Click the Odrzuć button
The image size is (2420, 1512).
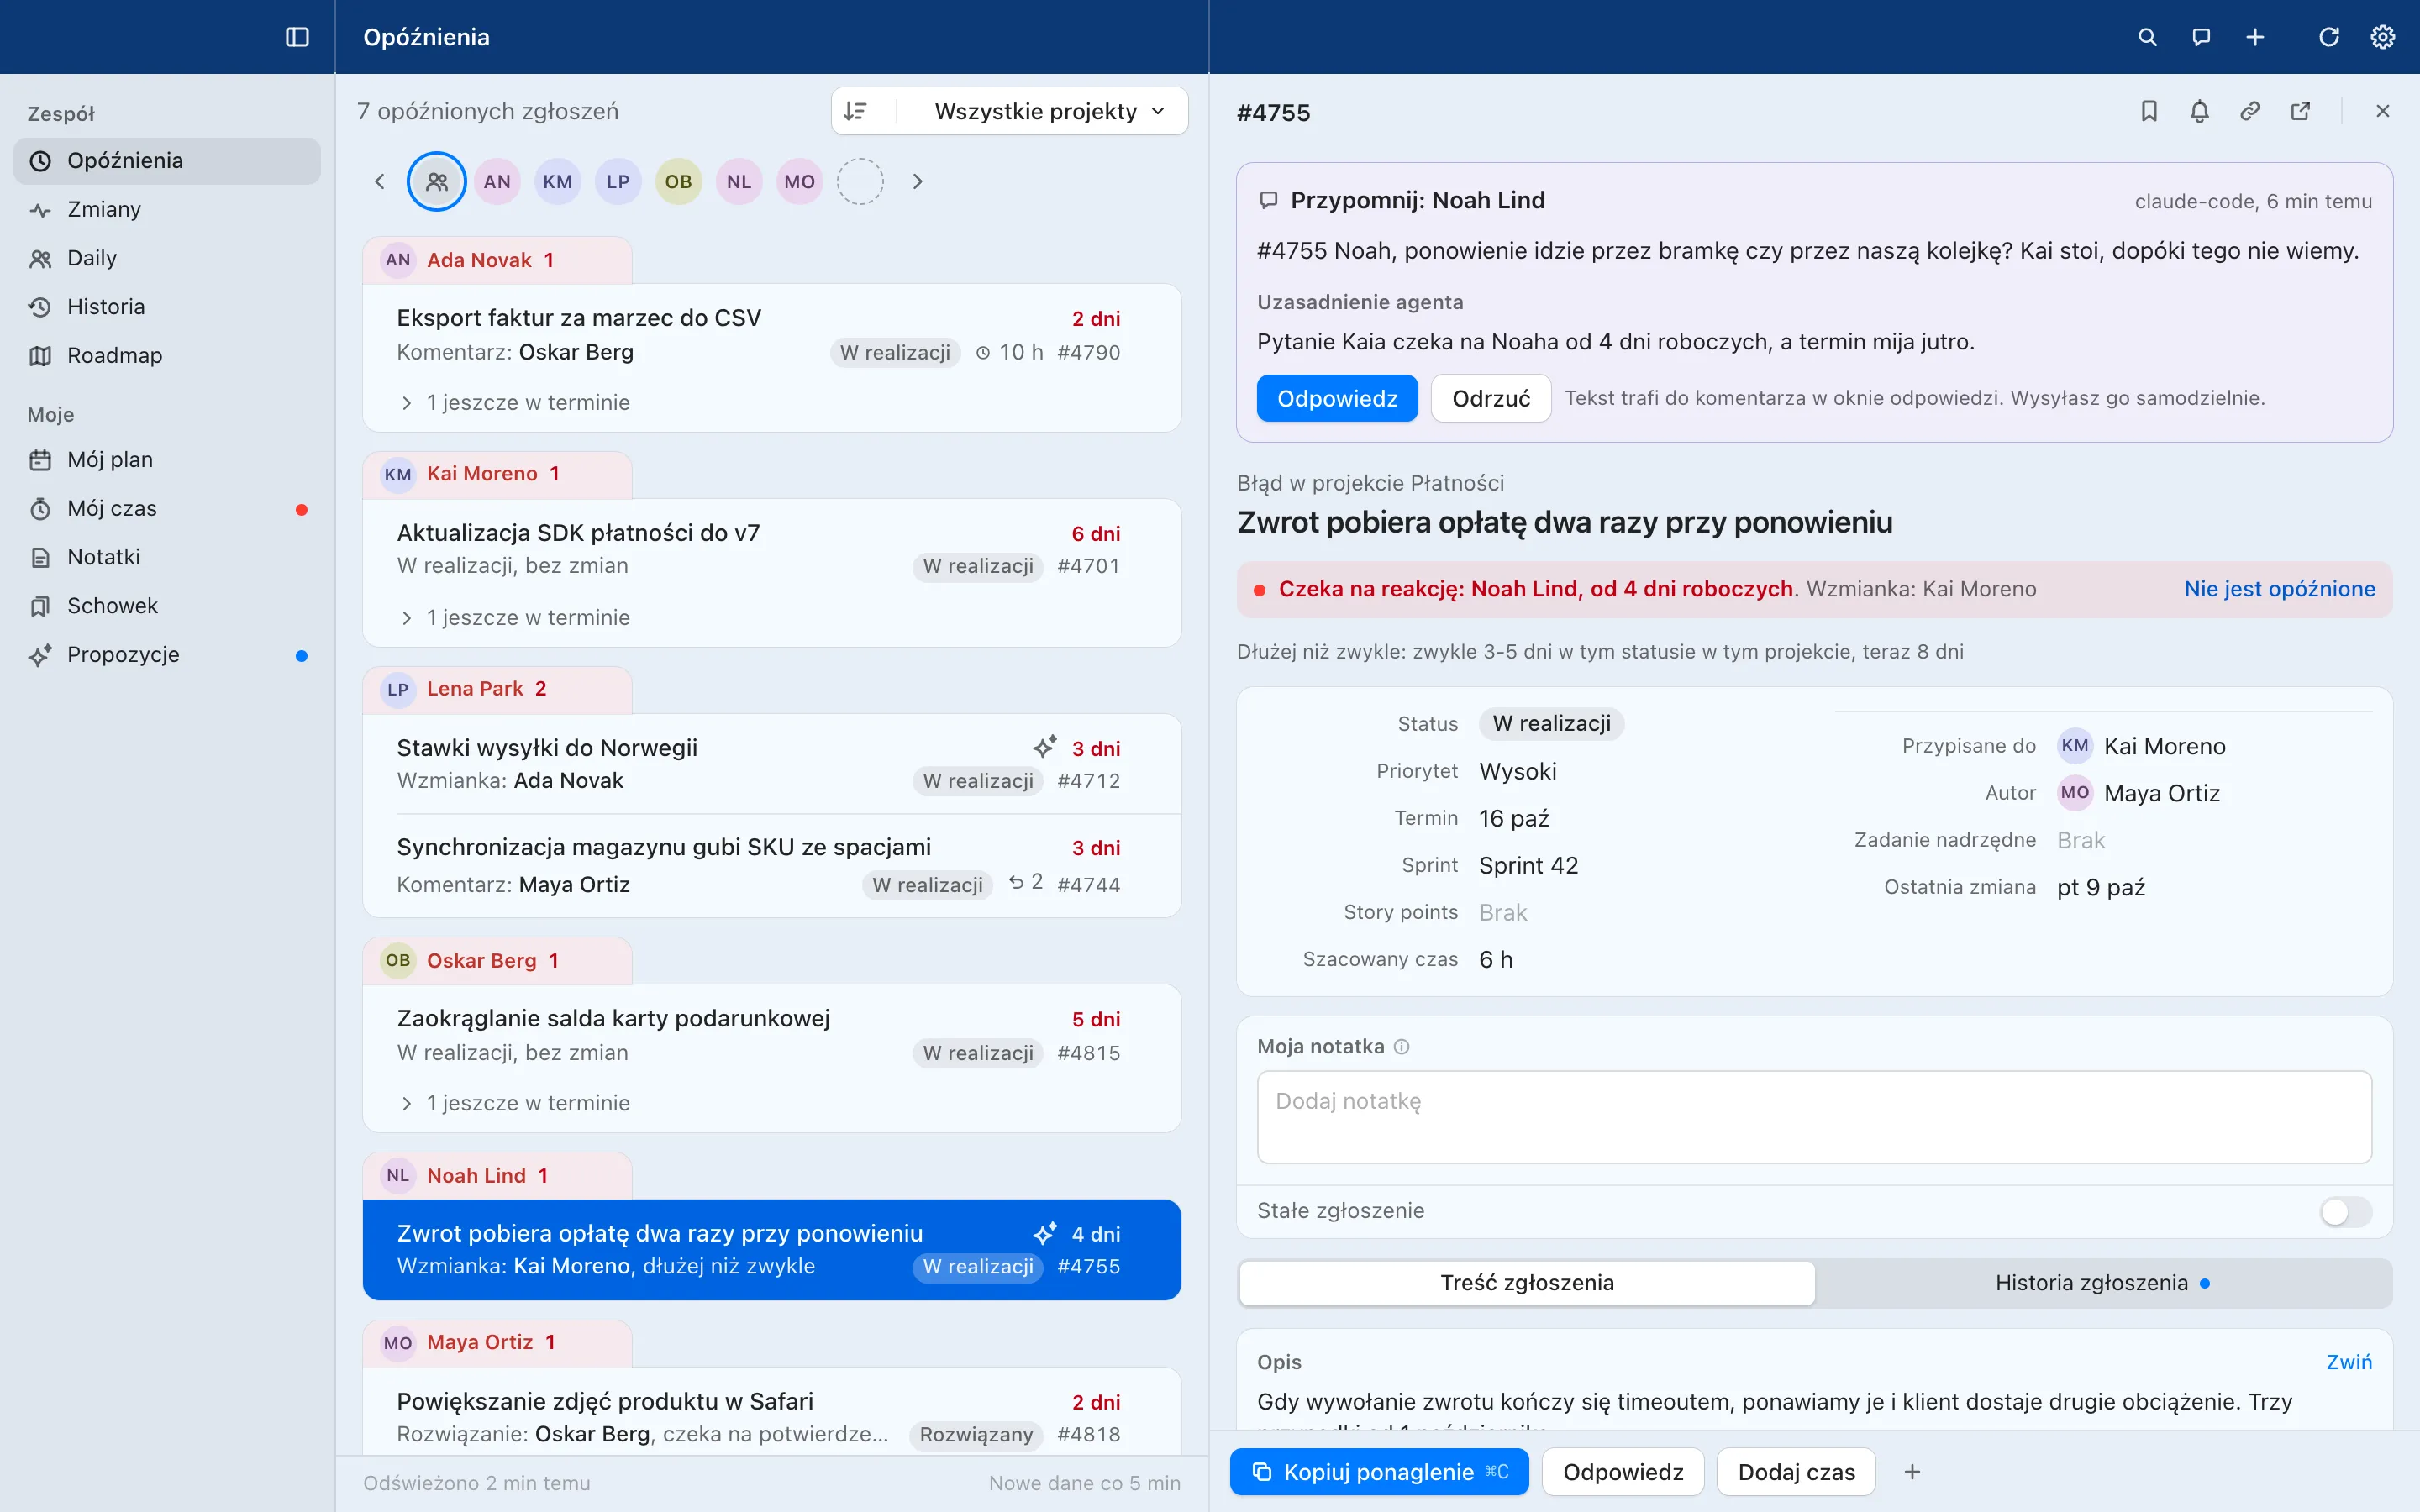1491,398
